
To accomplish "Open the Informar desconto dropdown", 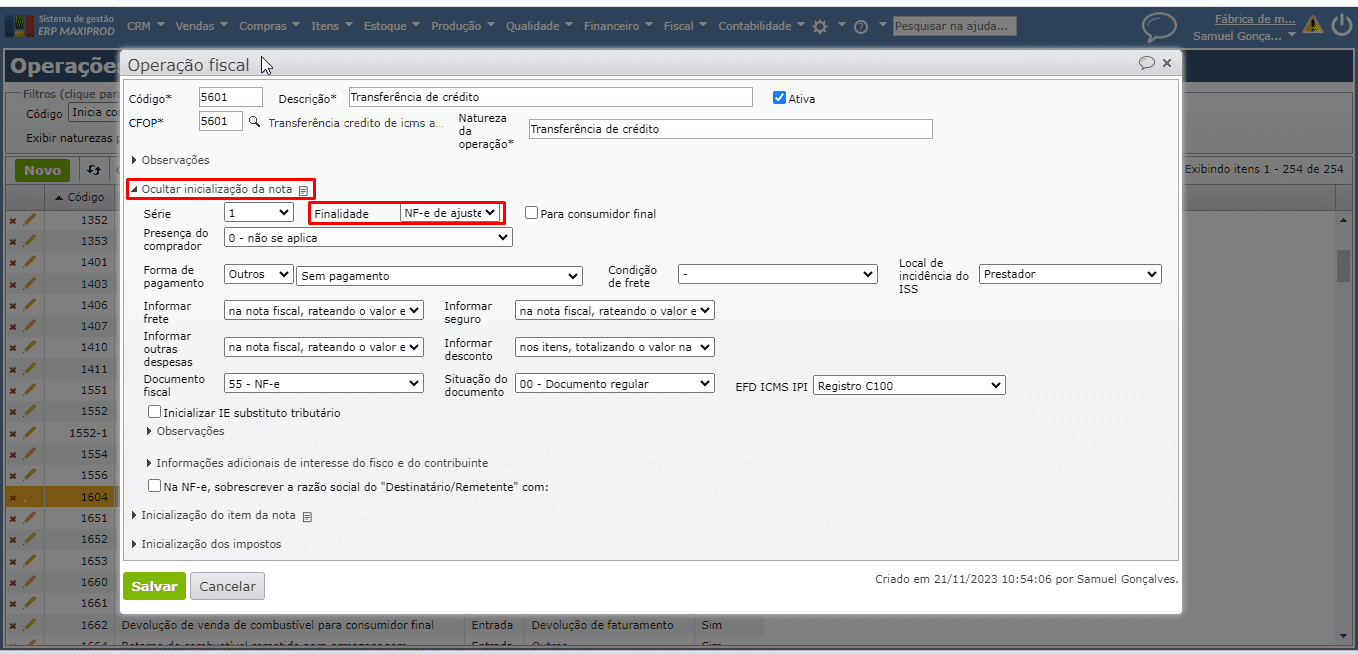I will pos(615,347).
